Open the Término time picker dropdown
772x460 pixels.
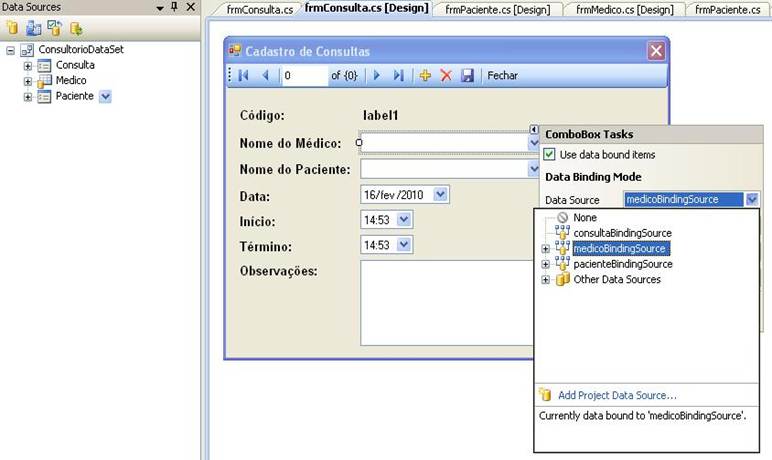point(404,244)
